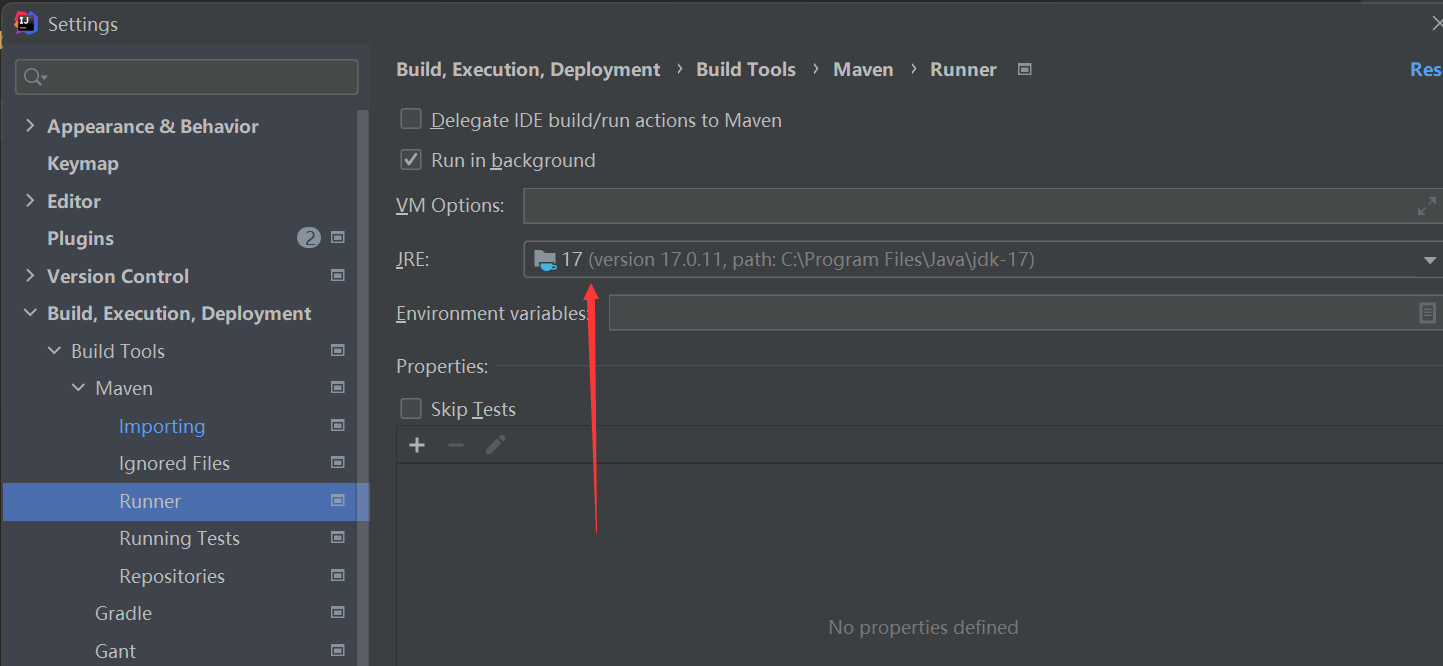Image resolution: width=1443 pixels, height=666 pixels.
Task: Open the Importing settings page
Action: coord(162,426)
